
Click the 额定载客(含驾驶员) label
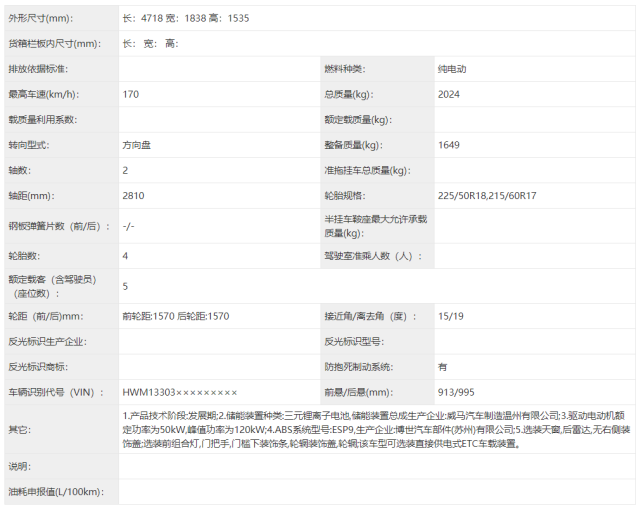pos(52,286)
